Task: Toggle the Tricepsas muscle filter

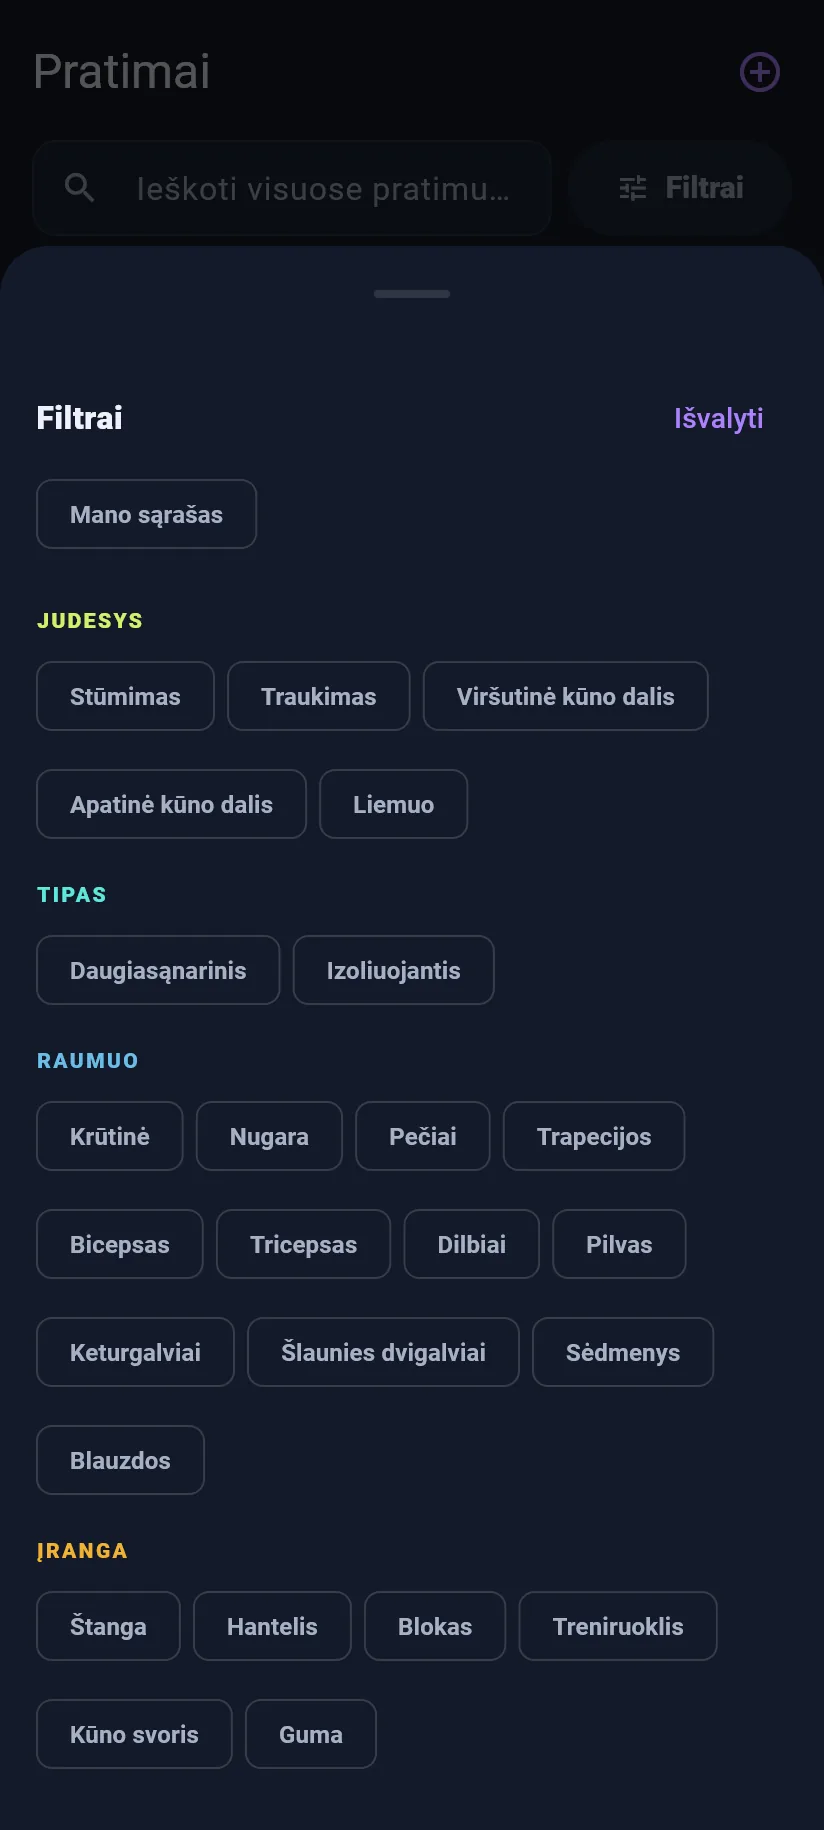Action: (x=304, y=1244)
